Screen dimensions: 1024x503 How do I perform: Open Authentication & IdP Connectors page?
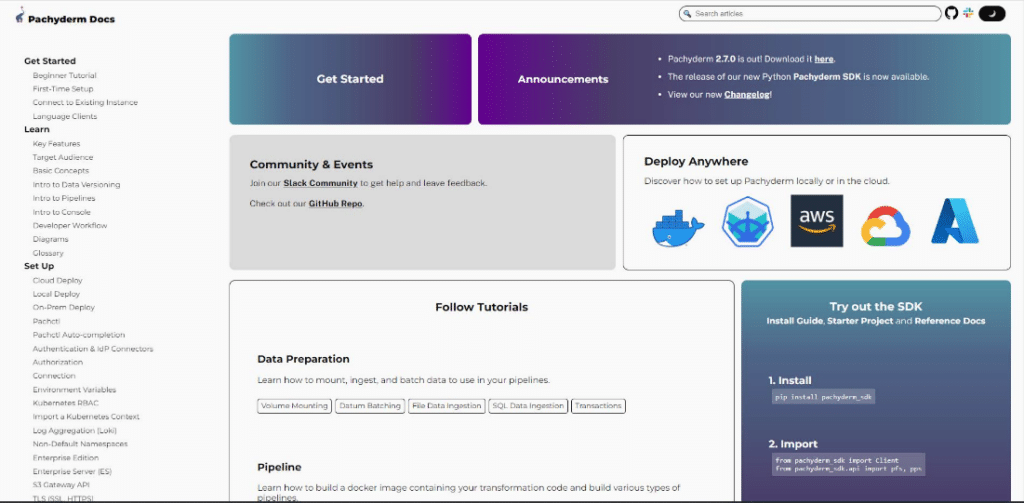(93, 349)
